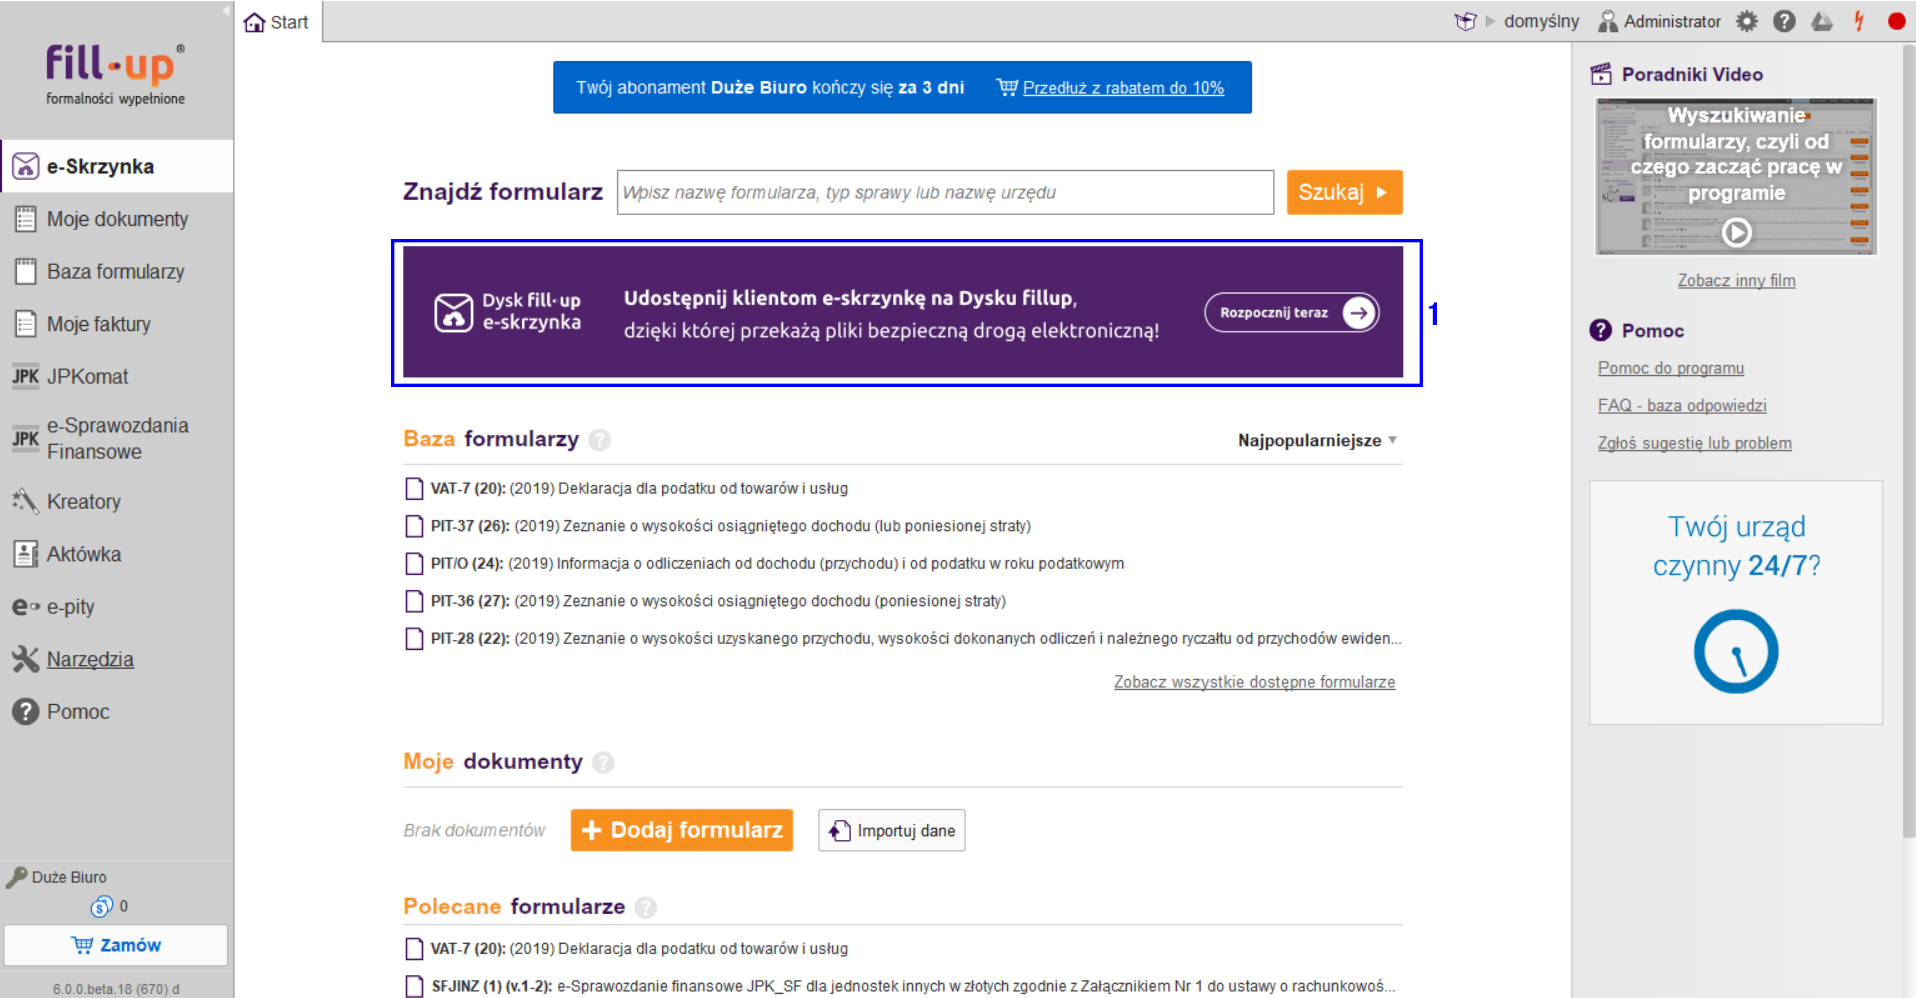Click the cloud drive triangle icon
The width and height of the screenshot is (1916, 998).
pyautogui.click(x=1822, y=21)
